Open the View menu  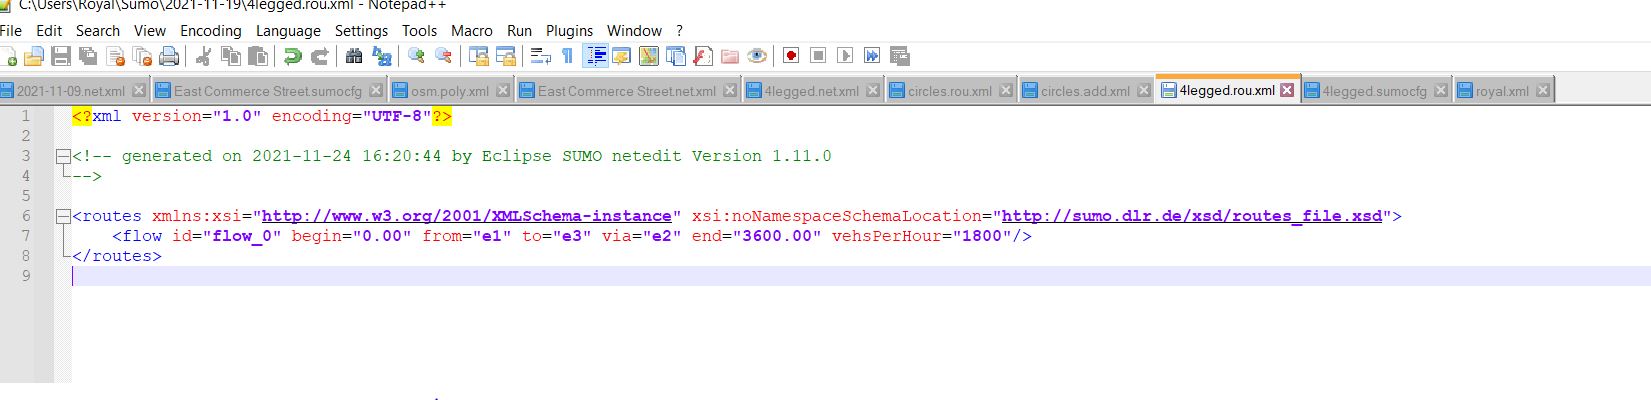[x=150, y=31]
